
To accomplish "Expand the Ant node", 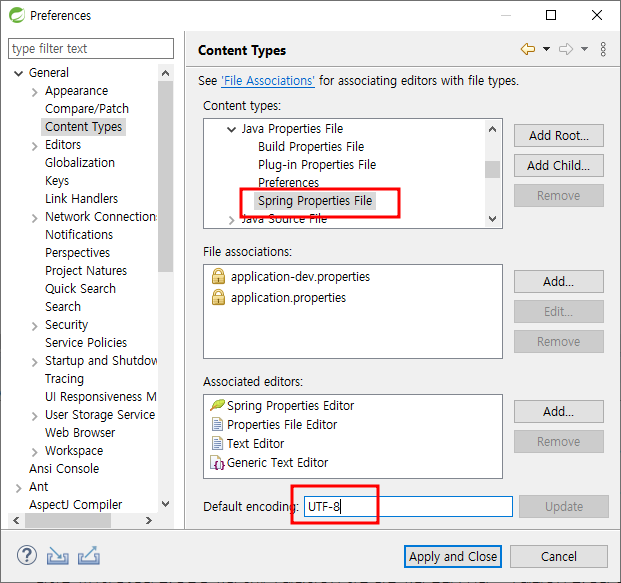I will [x=18, y=488].
